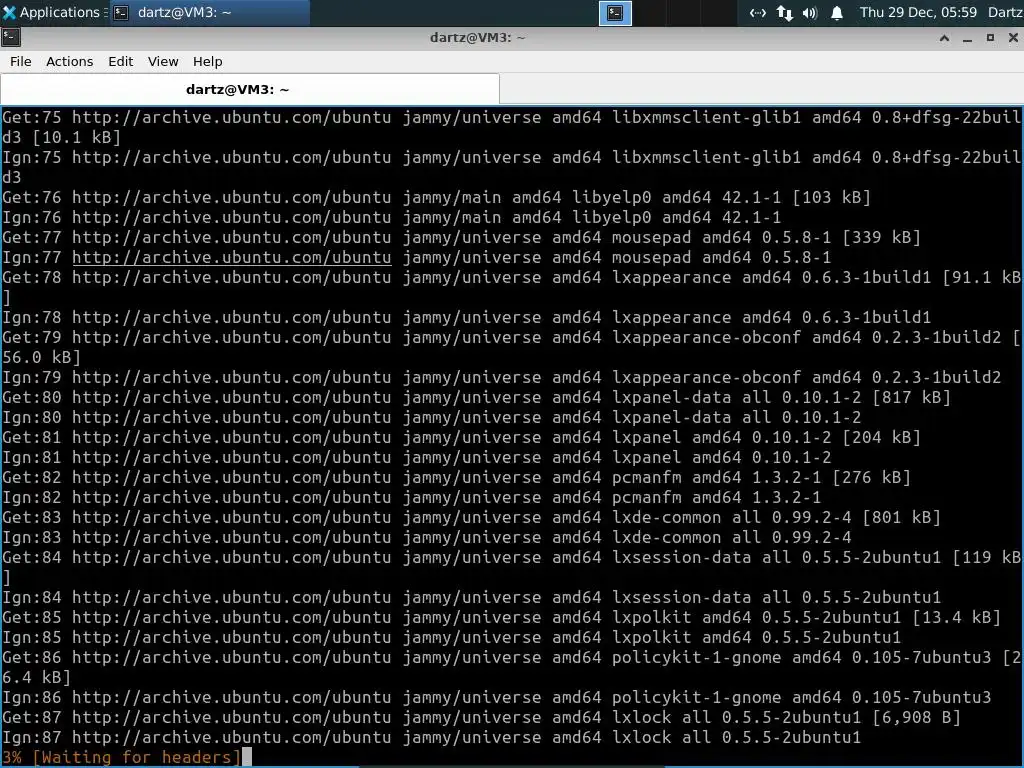Click the highlighted terminal icon in the top panel

pos(615,13)
